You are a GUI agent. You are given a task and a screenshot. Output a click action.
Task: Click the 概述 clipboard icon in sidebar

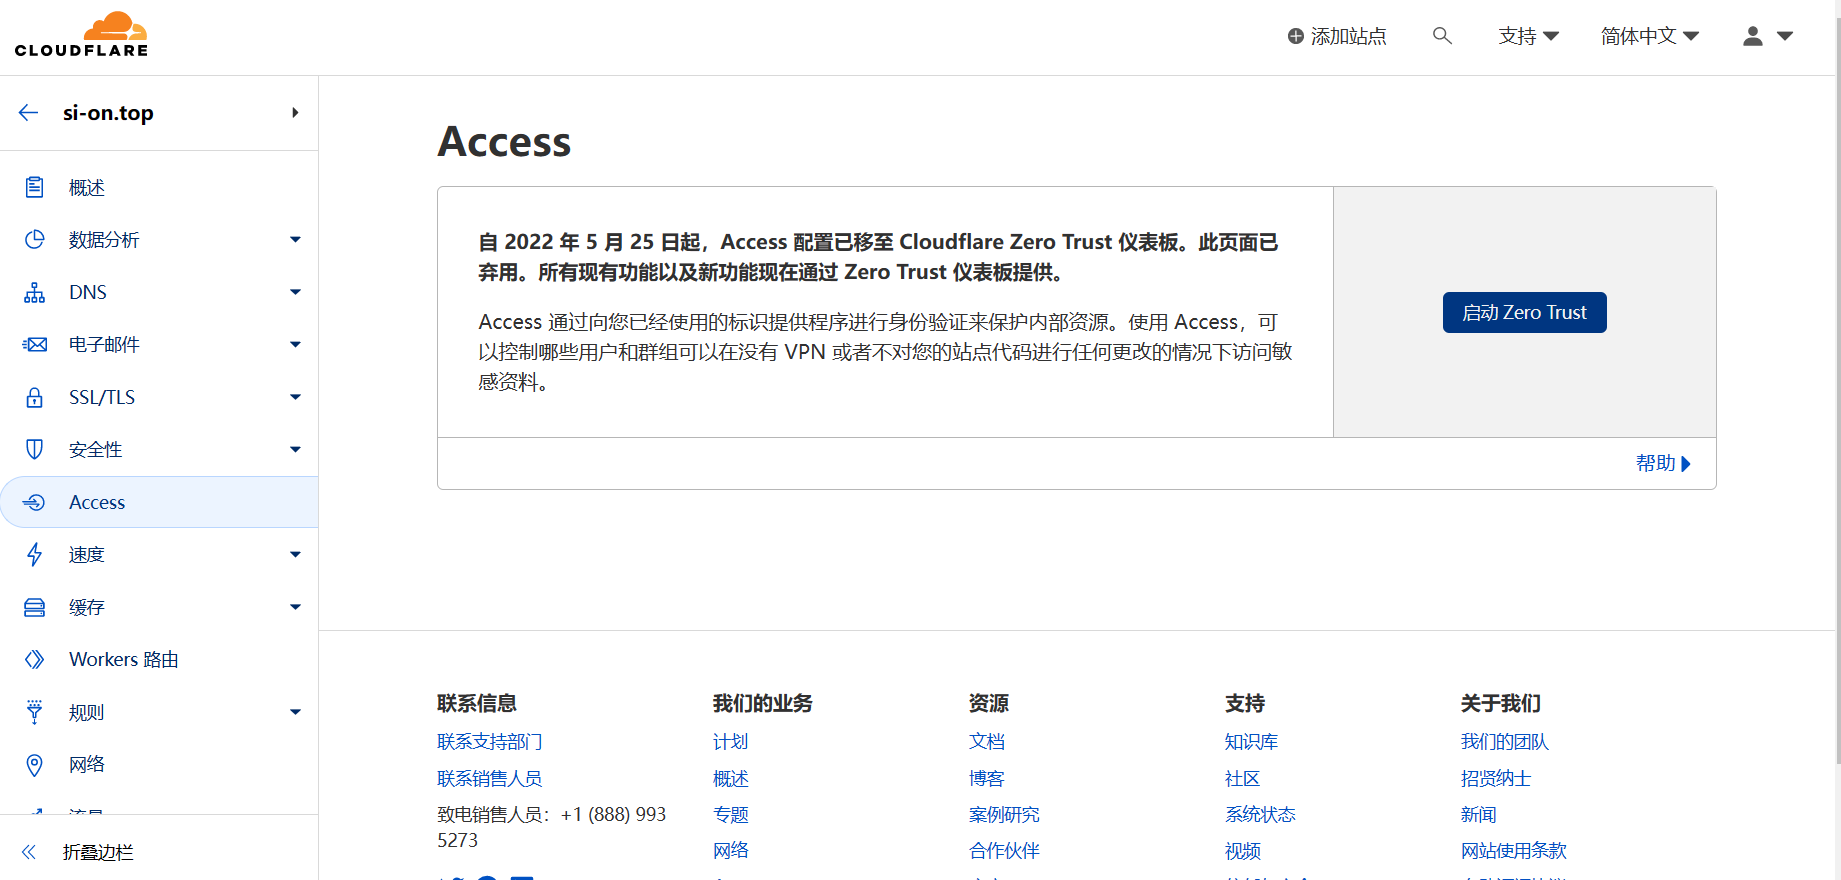tap(34, 187)
